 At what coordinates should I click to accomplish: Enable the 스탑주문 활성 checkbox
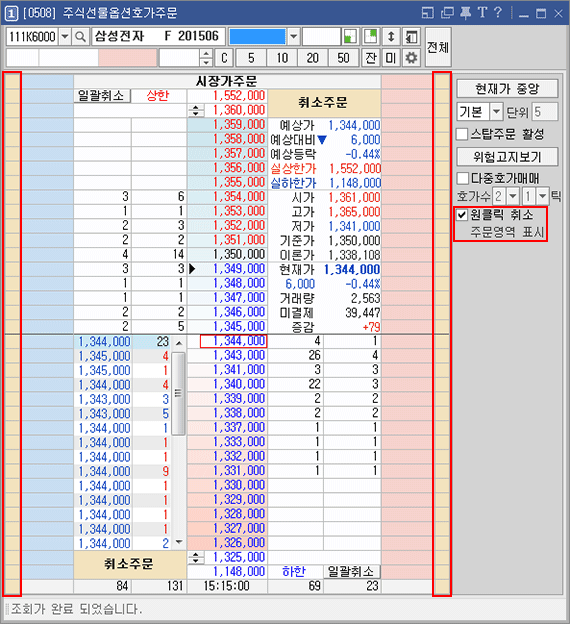tap(462, 134)
